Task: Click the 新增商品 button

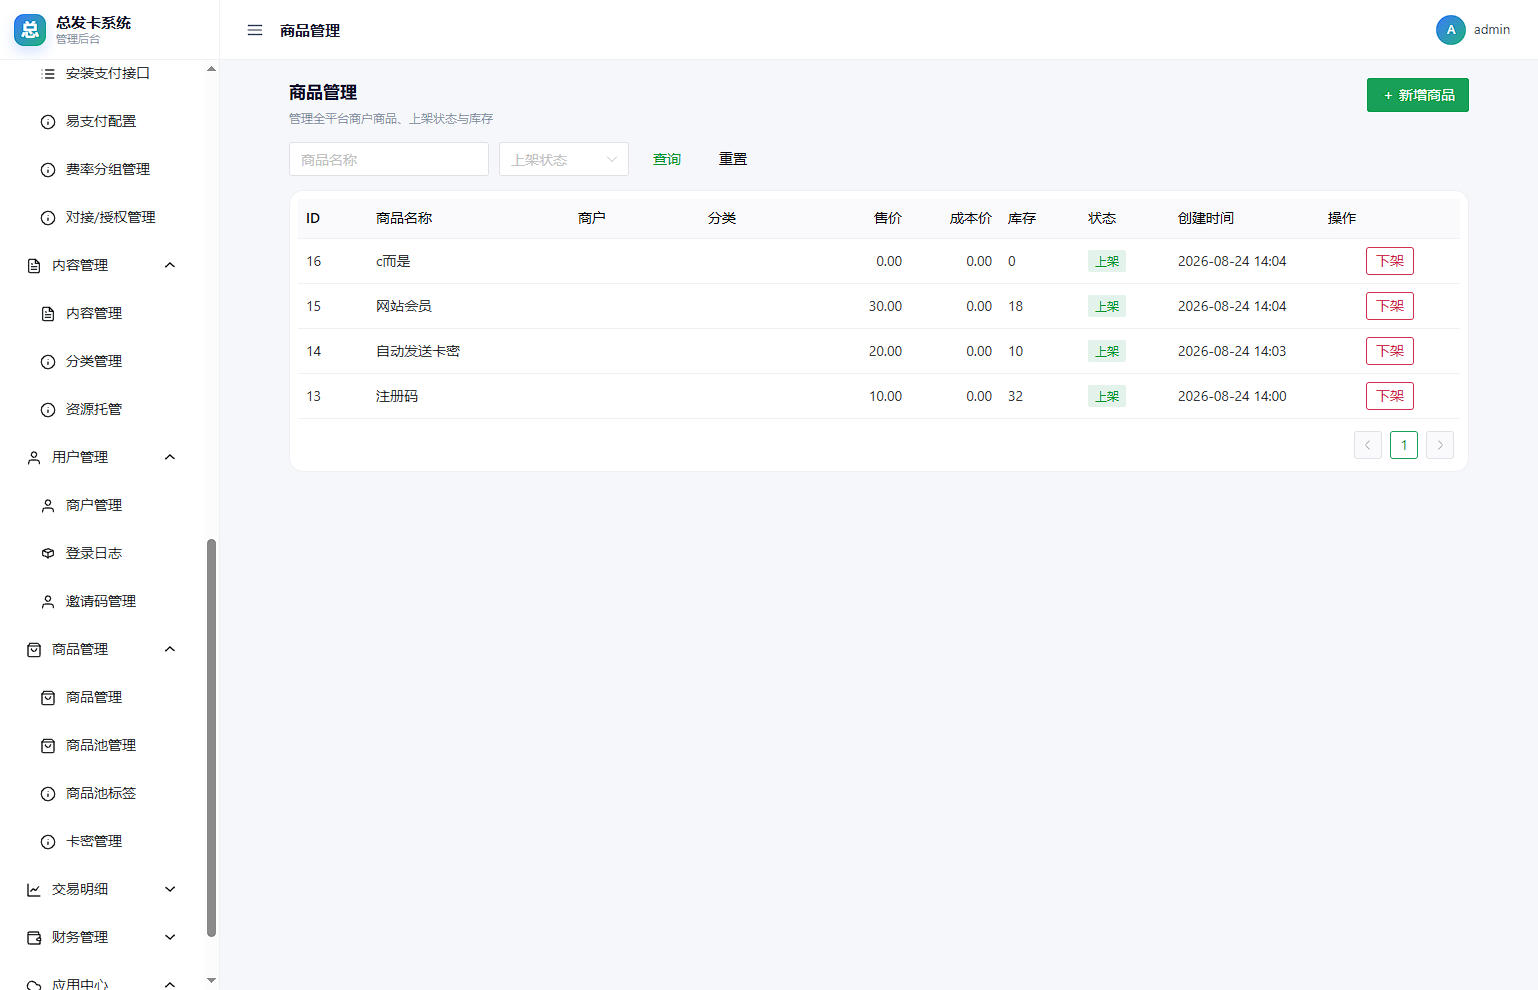Action: tap(1418, 95)
